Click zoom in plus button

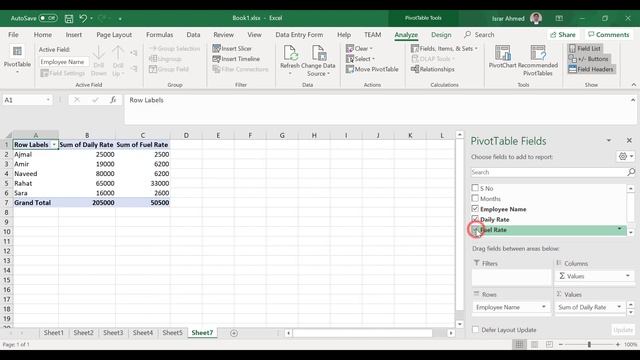pos(618,344)
